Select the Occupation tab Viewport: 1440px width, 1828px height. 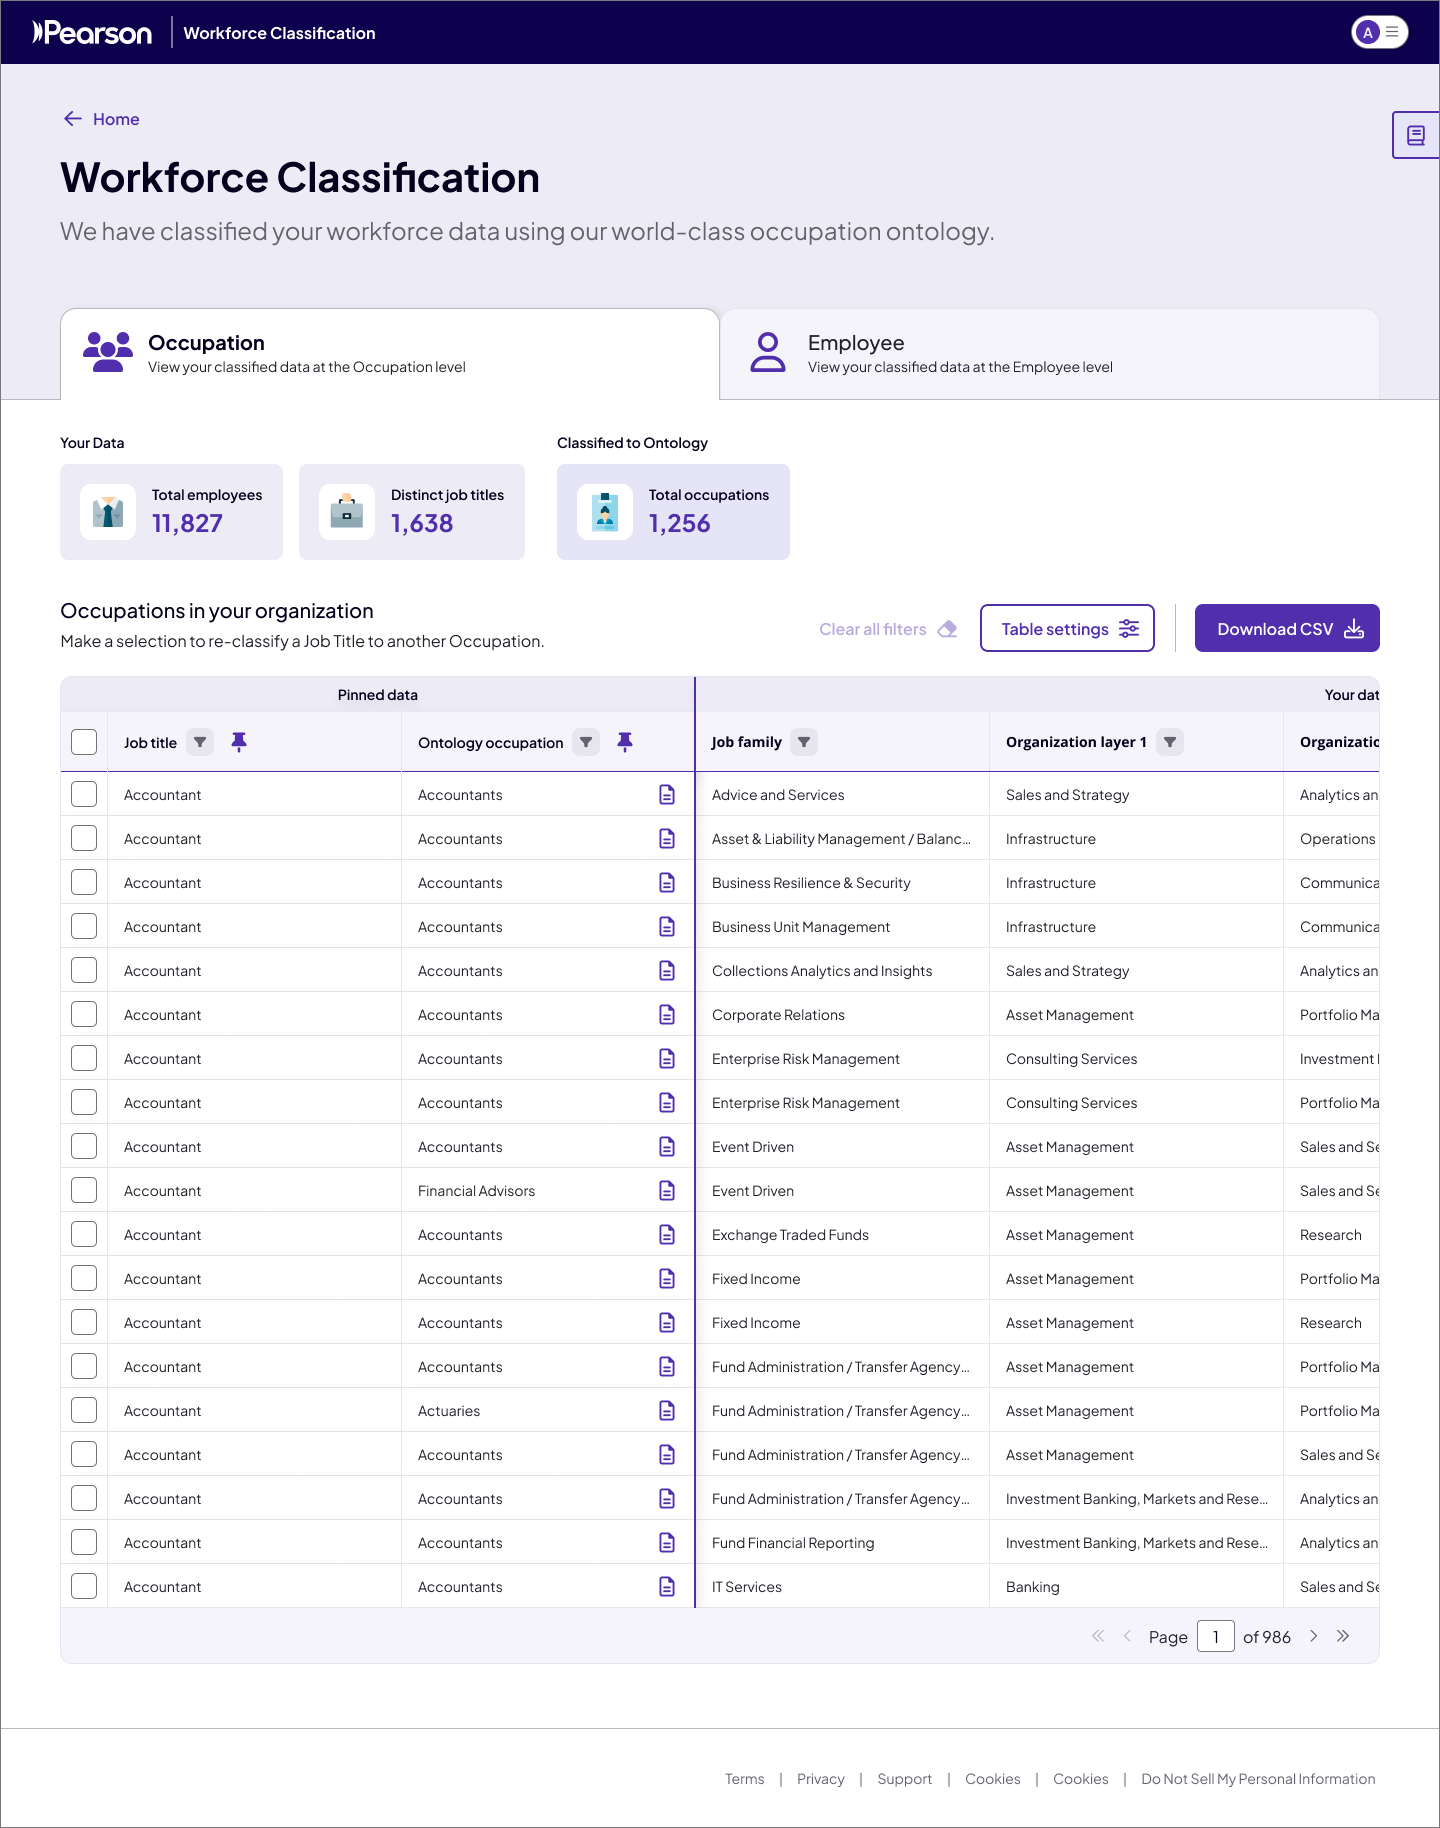pos(390,354)
